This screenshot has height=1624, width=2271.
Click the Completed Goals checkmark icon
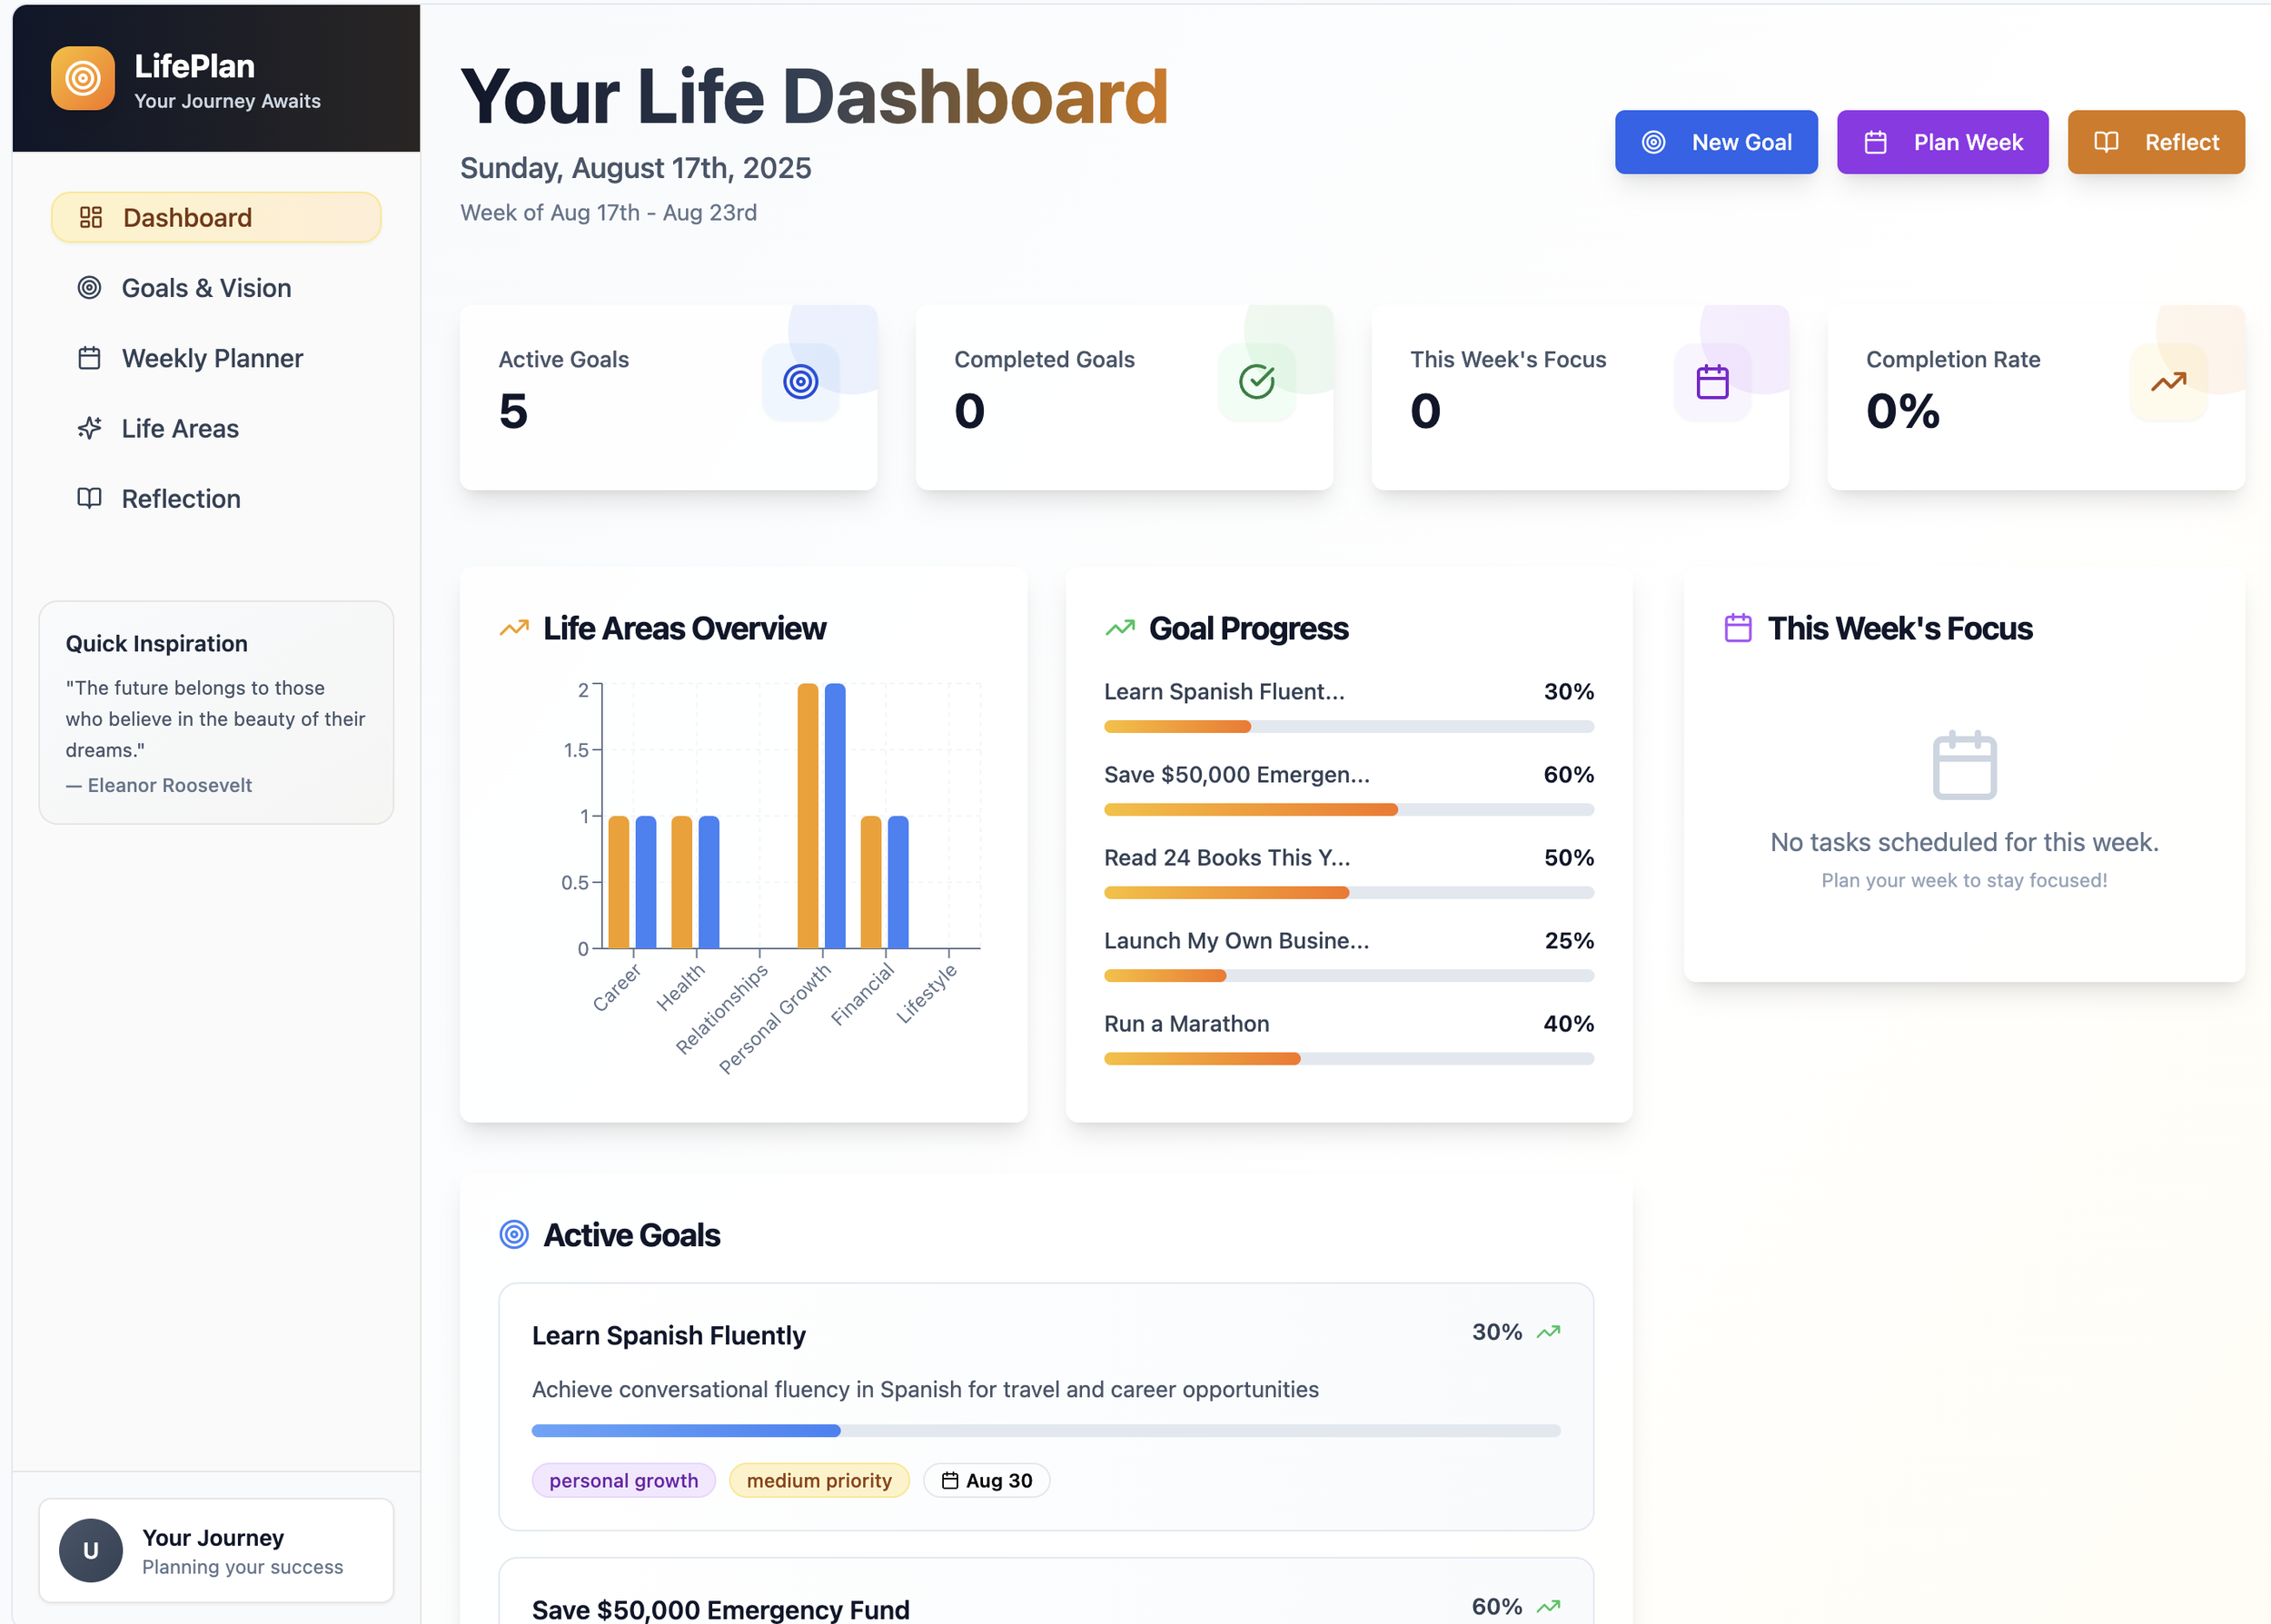click(1256, 382)
